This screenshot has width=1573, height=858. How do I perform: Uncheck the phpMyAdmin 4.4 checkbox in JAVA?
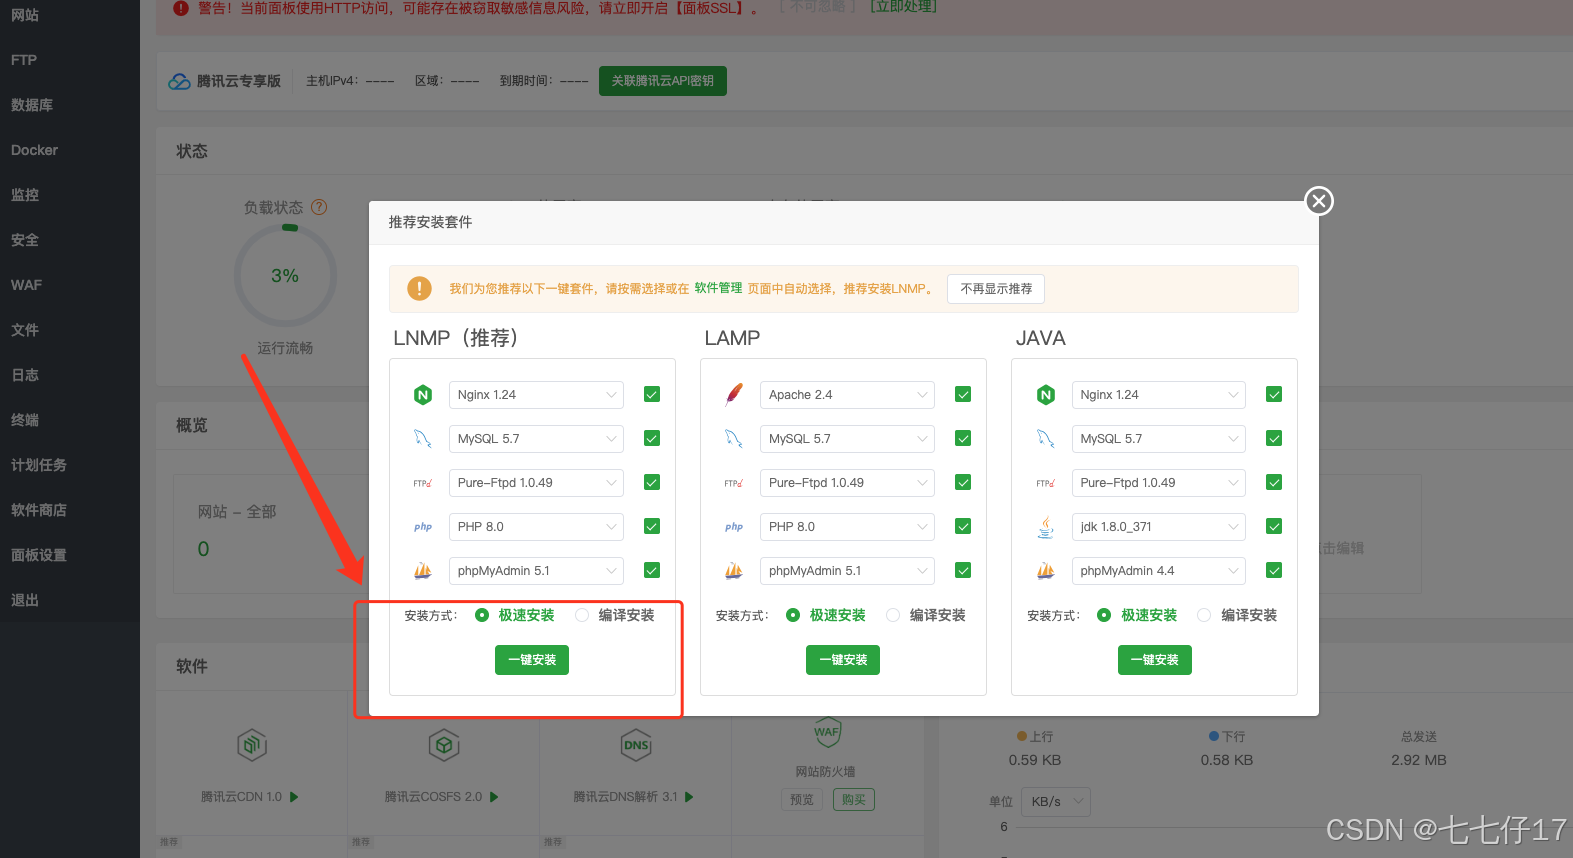click(x=1274, y=571)
